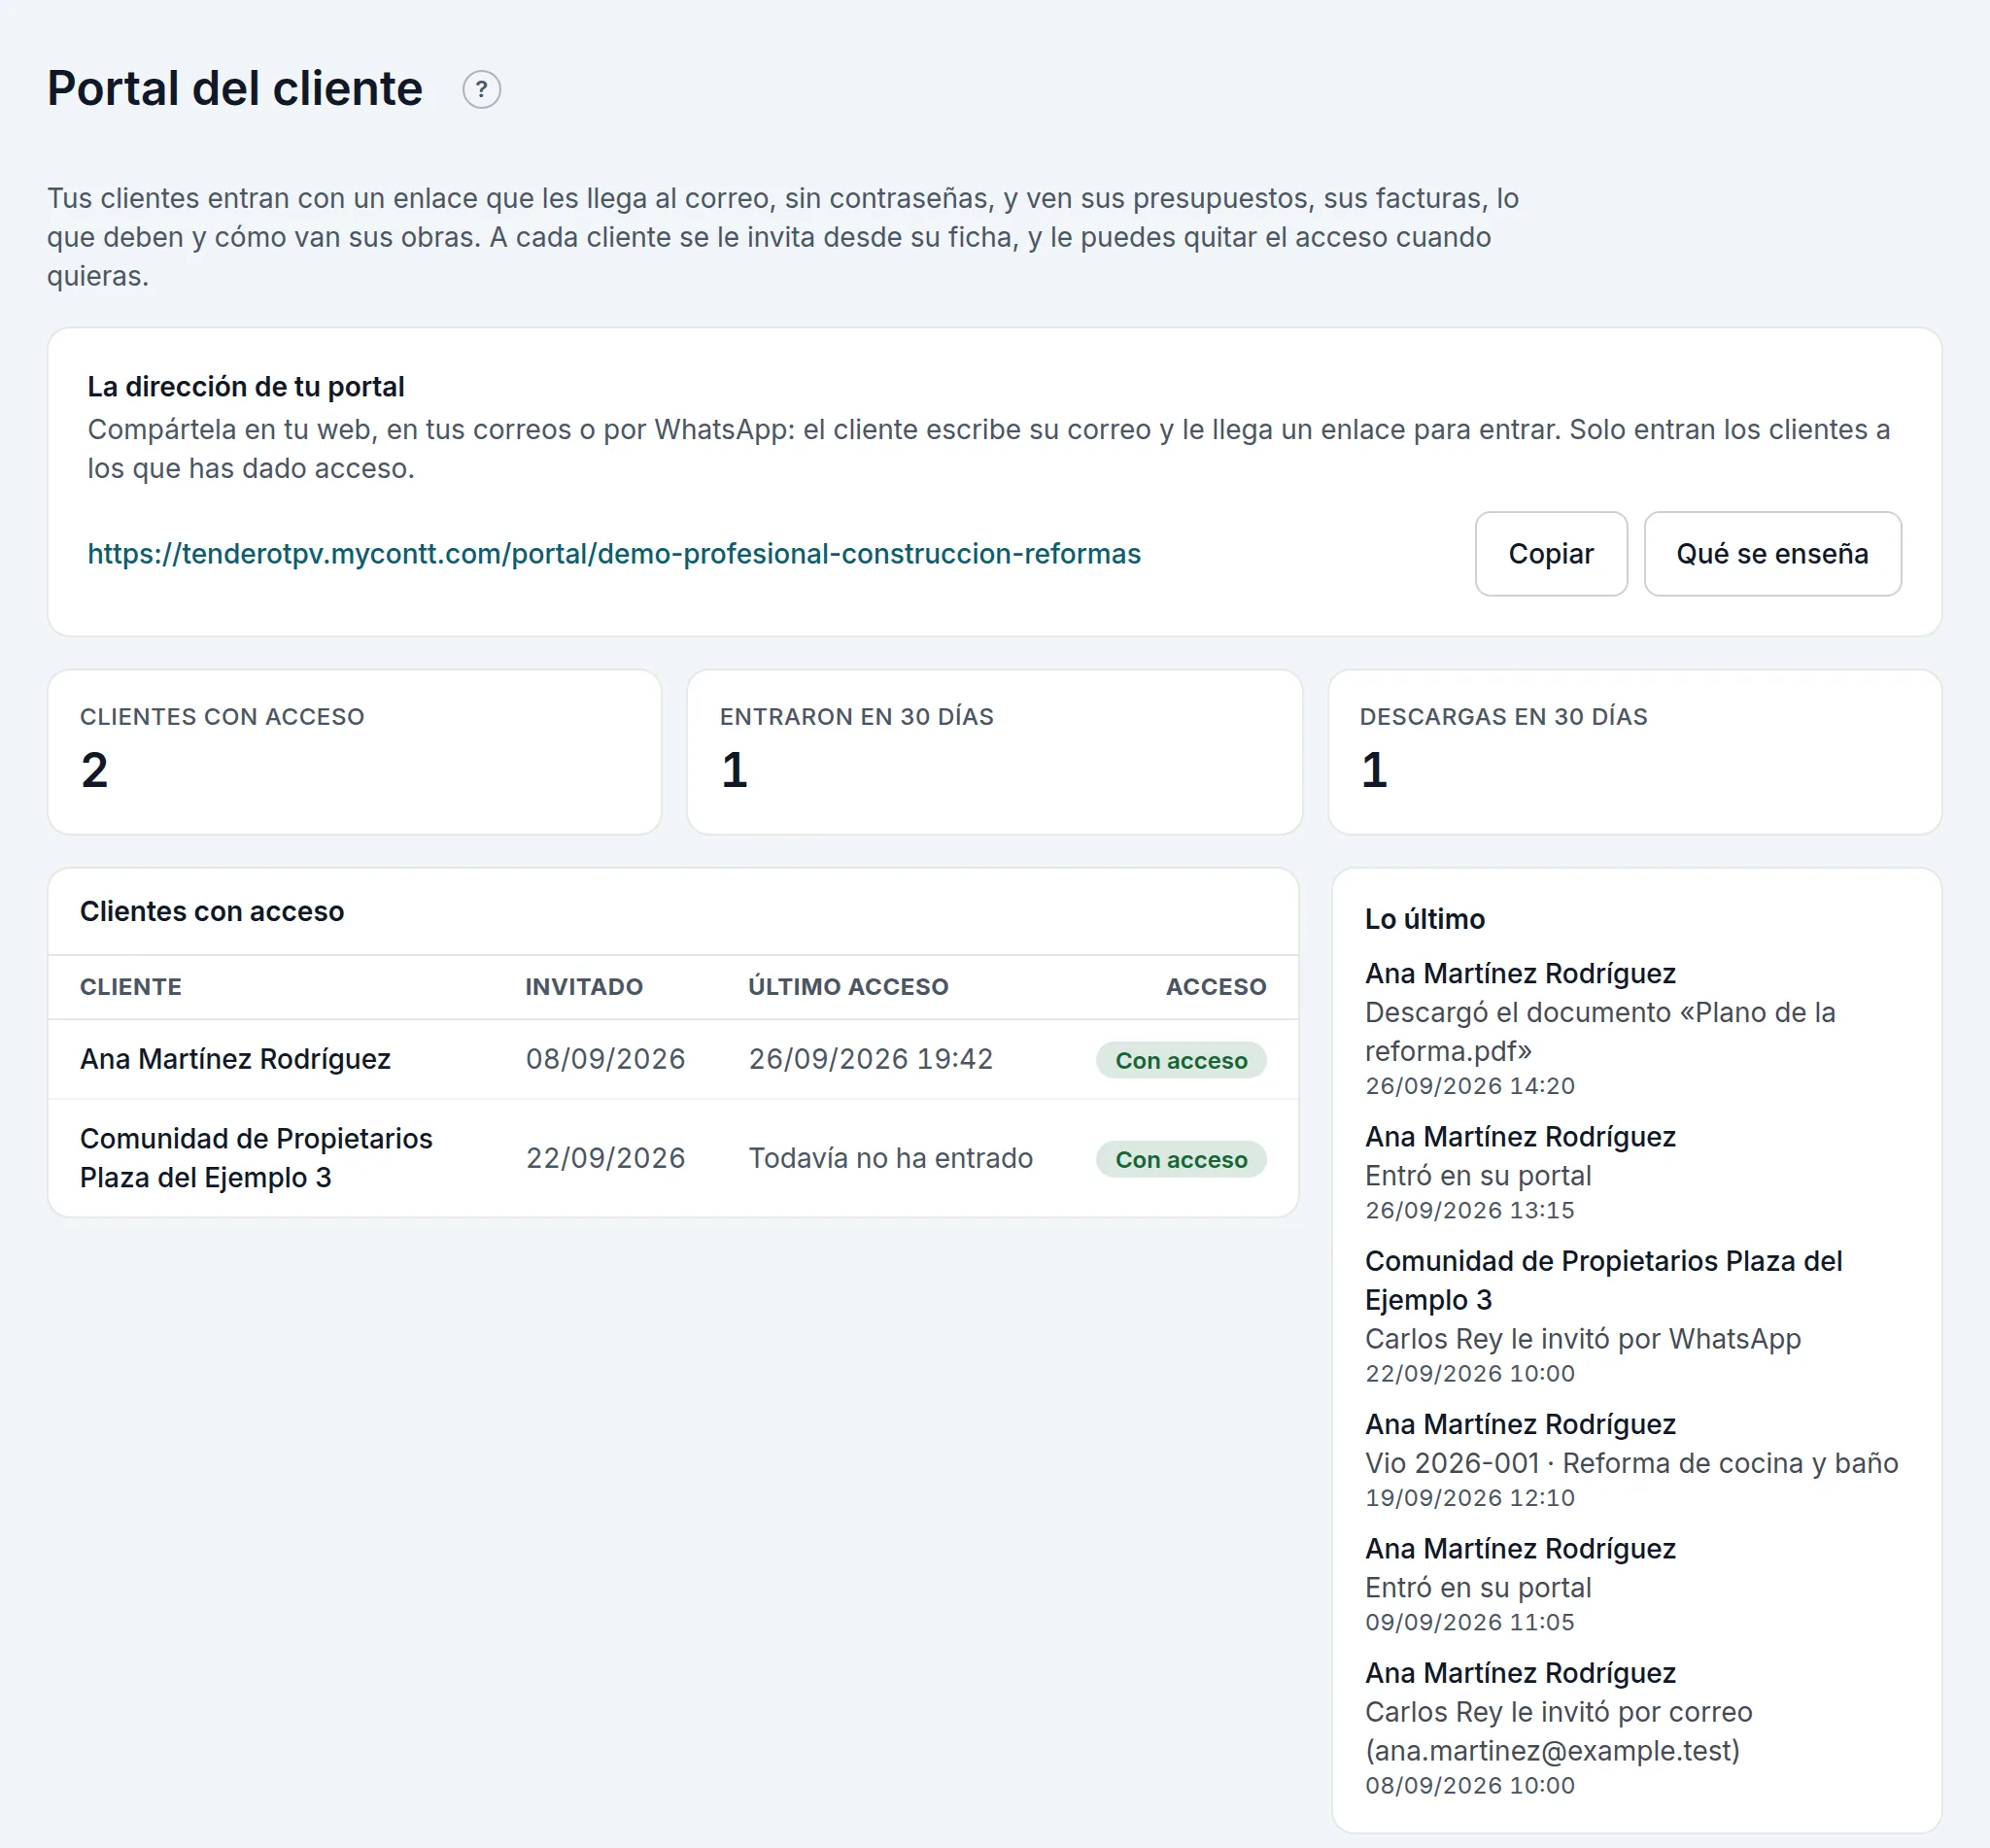
Task: Click the Todavía no ha entrado cell
Action: tap(890, 1158)
